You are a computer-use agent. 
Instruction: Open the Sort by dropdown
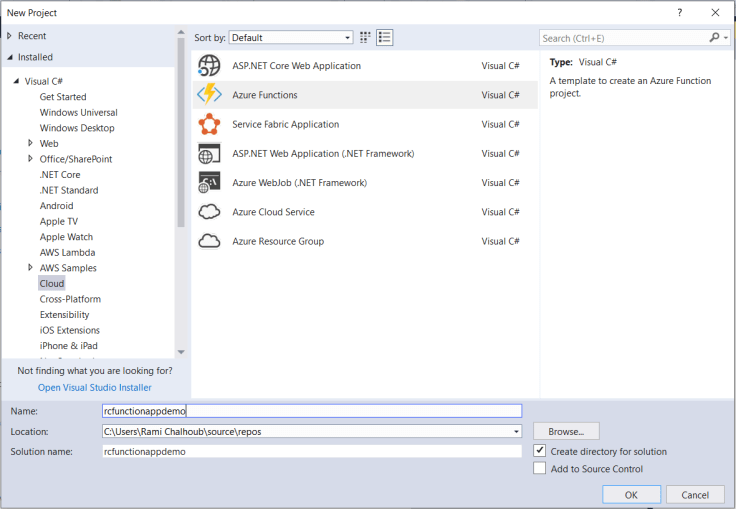click(x=291, y=38)
